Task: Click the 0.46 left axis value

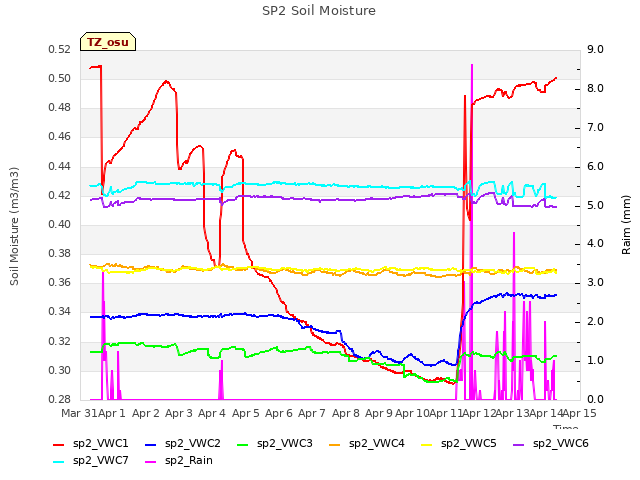Action: pyautogui.click(x=60, y=137)
